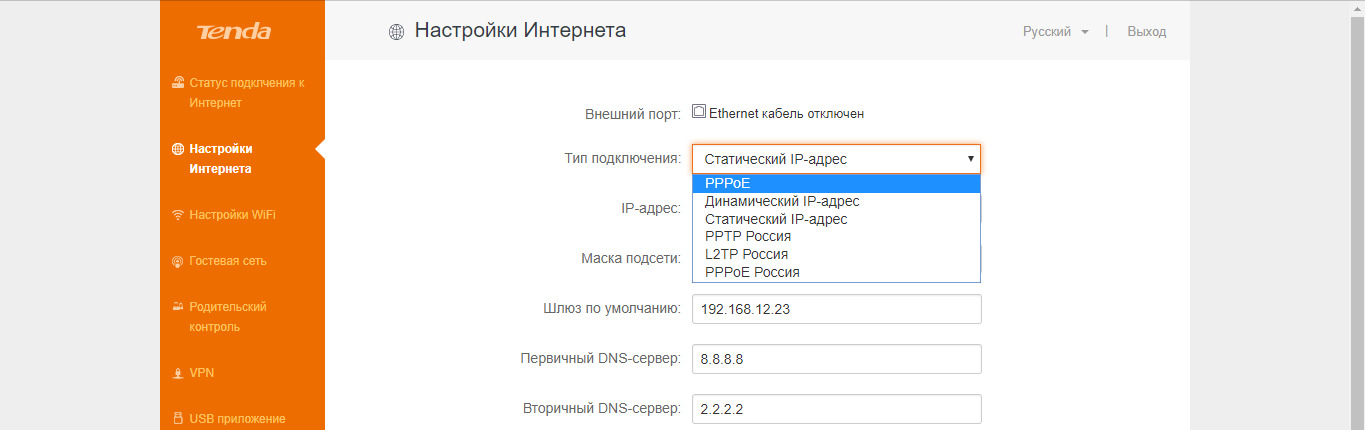Pick L2TP Россия from the list
Viewport: 1365px width, 430px height.
(746, 254)
